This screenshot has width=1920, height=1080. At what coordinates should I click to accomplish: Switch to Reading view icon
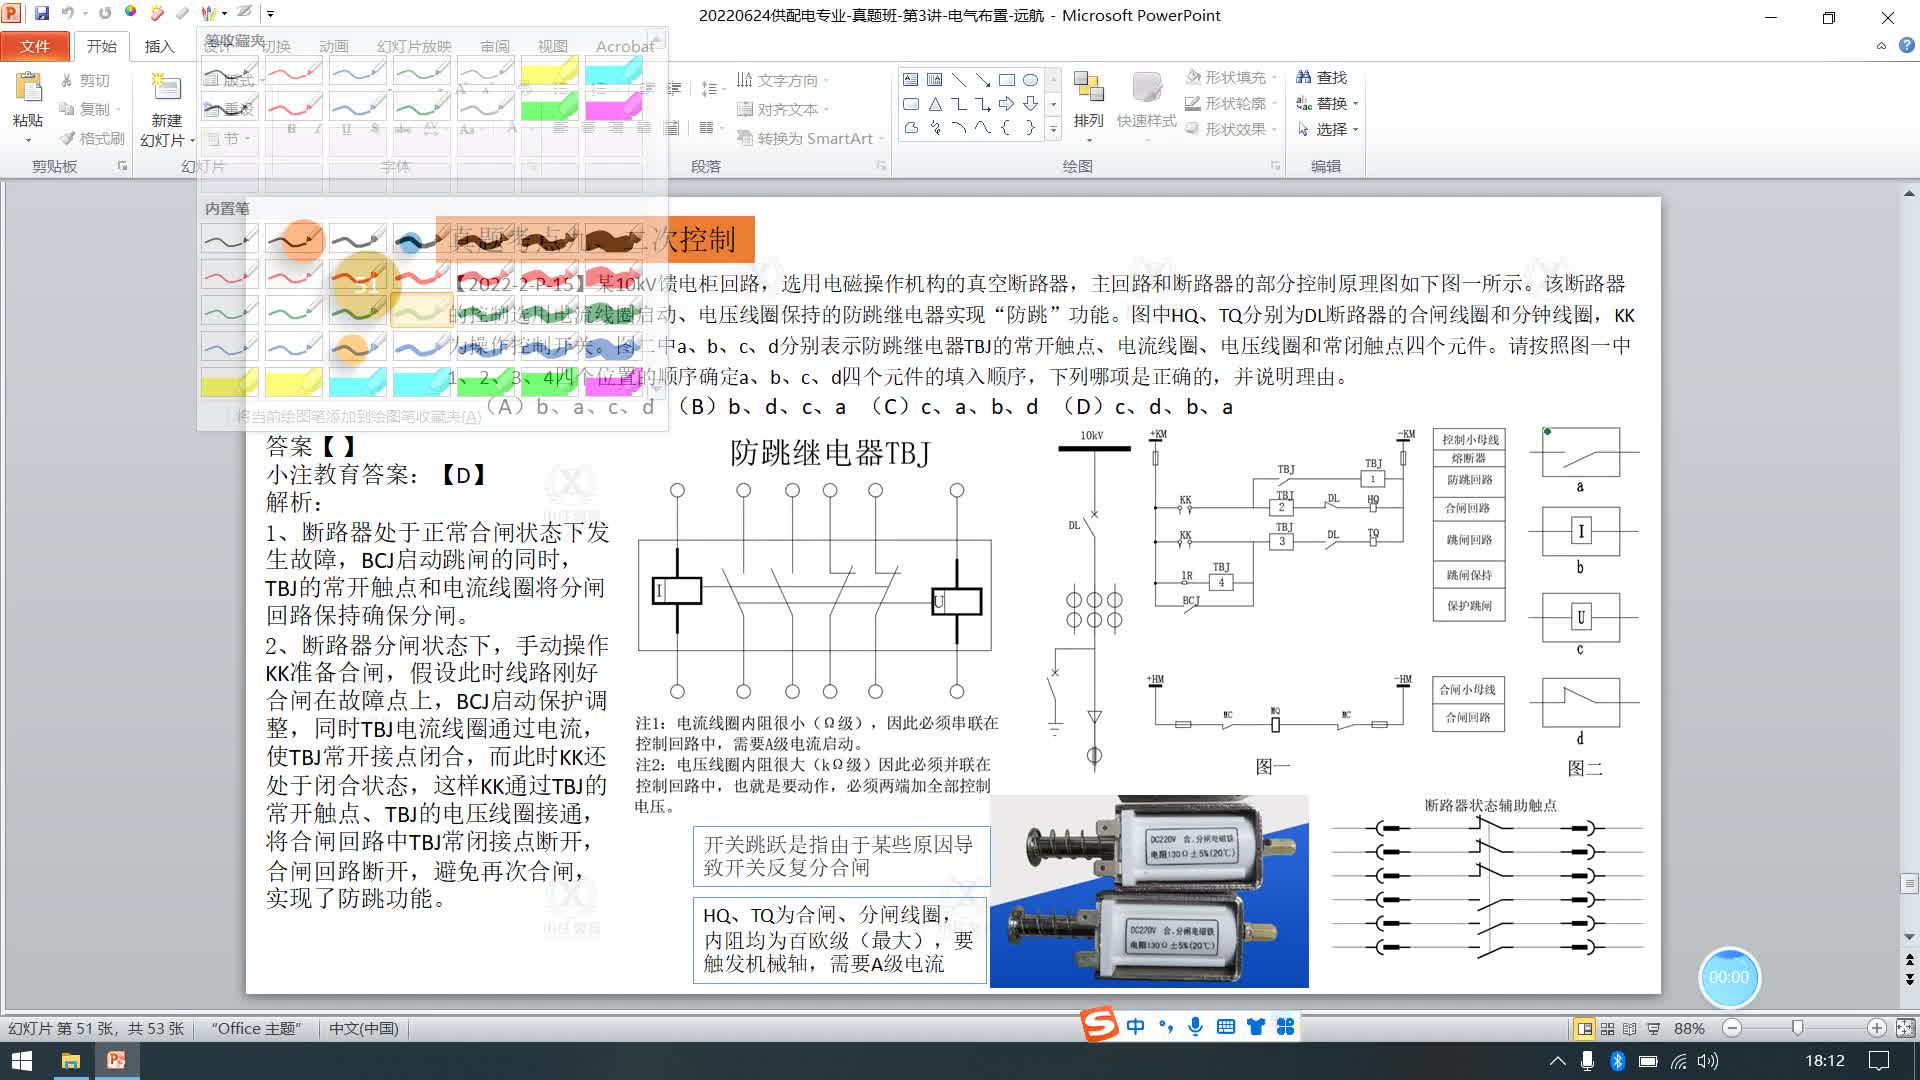tap(1630, 1028)
